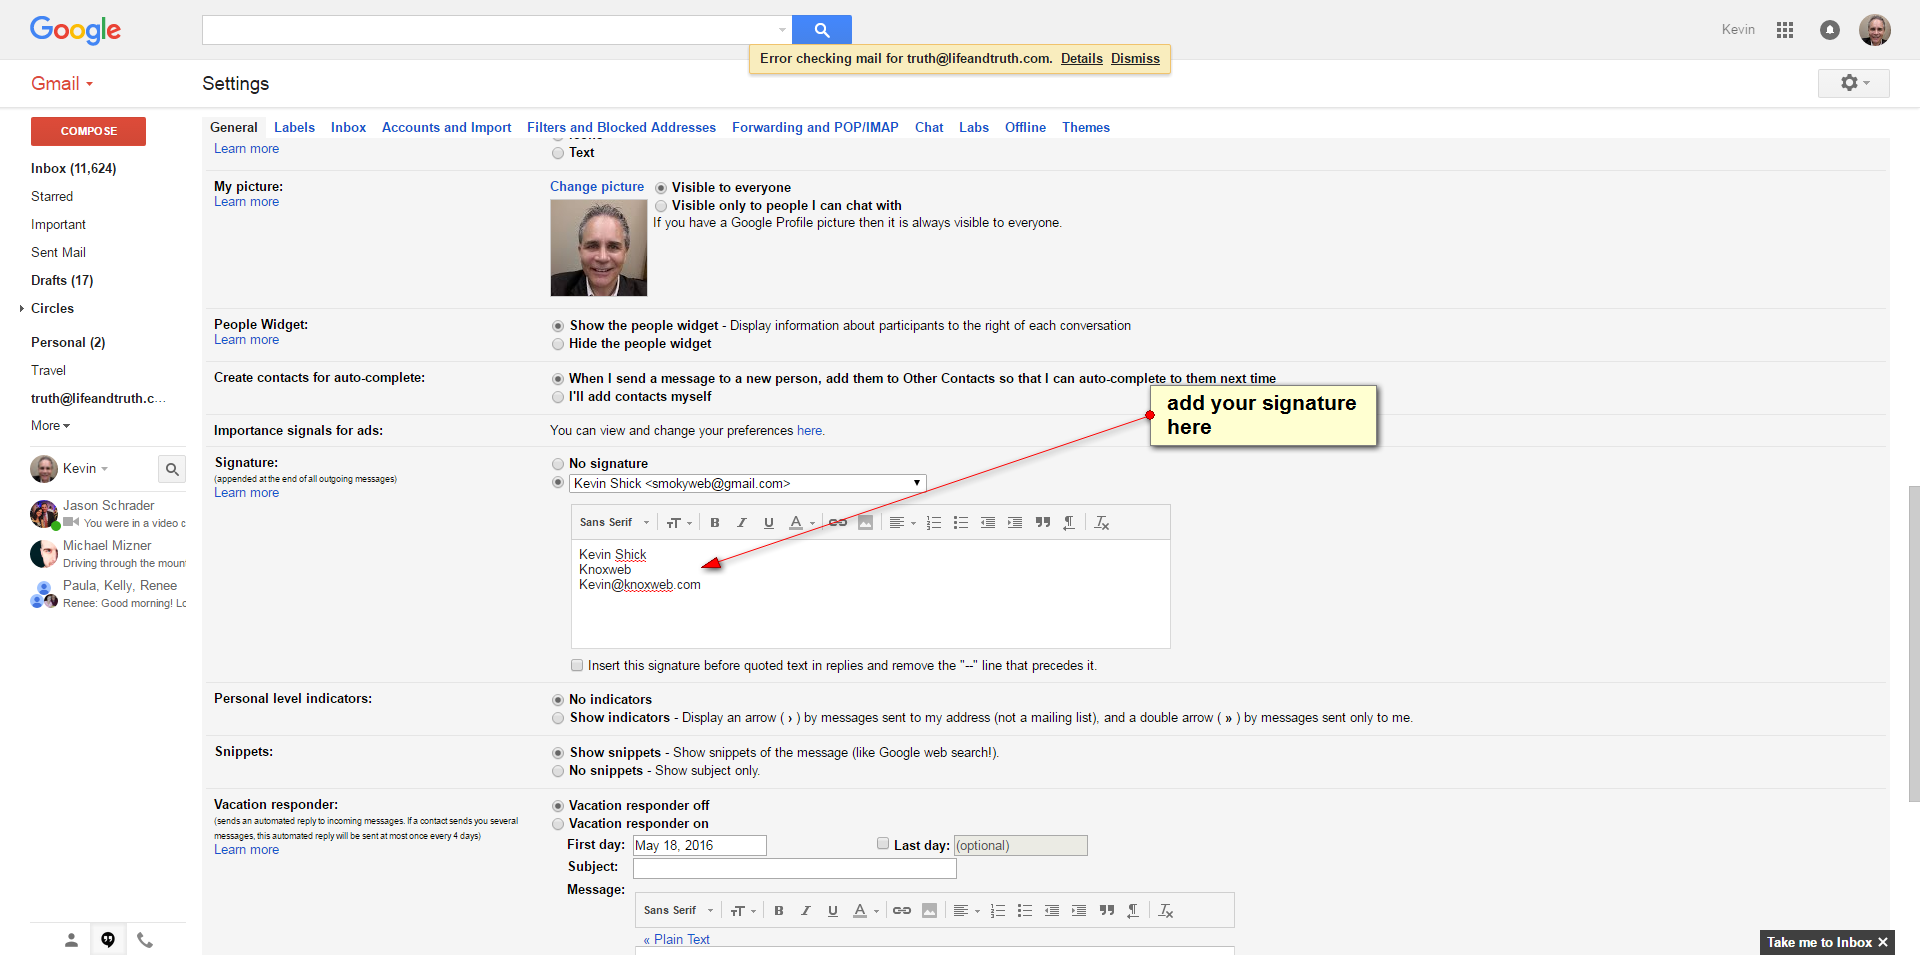Viewport: 1920px width, 955px height.
Task: Switch to Forwarding and POP/IMAP tab
Action: [x=815, y=127]
